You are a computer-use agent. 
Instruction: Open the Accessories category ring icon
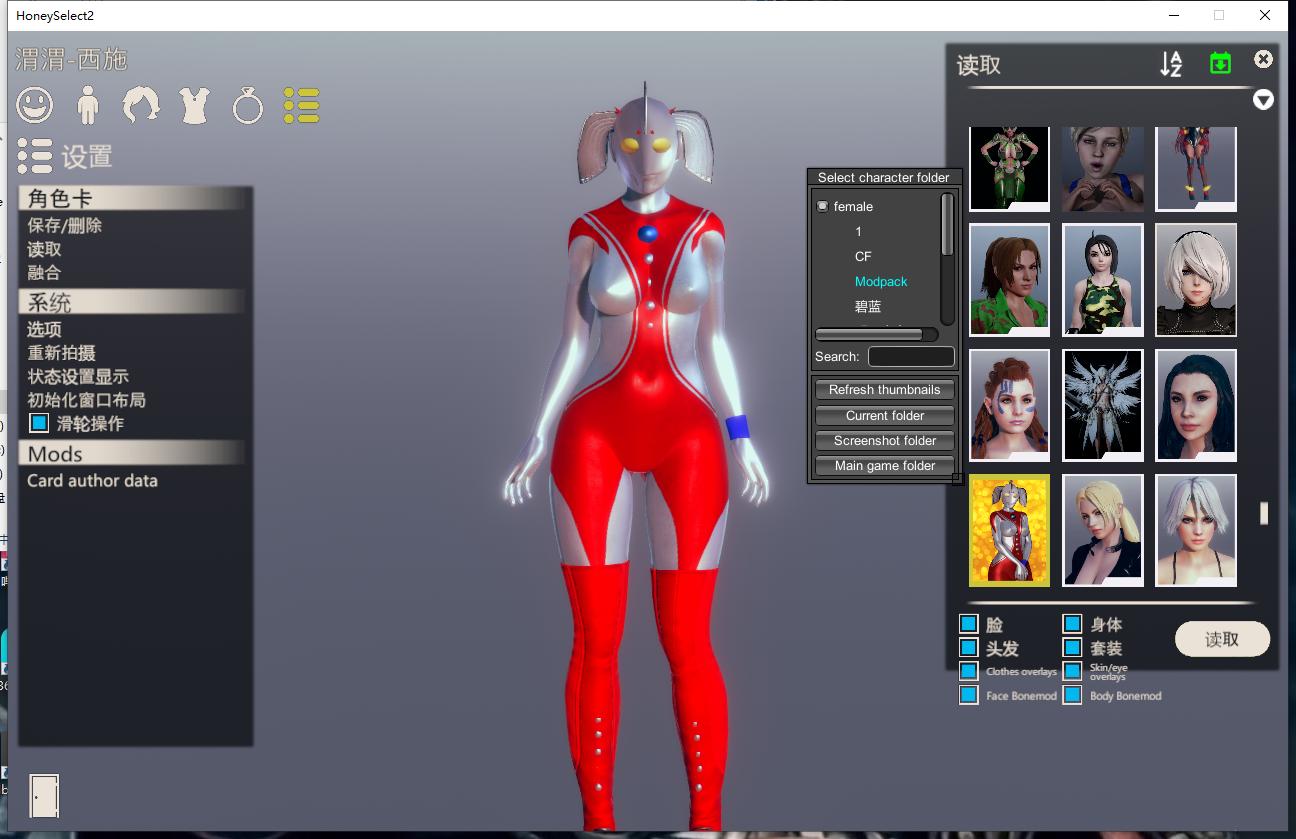coord(247,105)
